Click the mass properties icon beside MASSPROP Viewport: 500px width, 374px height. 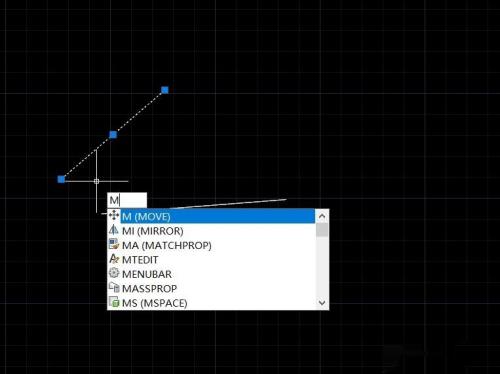[x=114, y=287]
